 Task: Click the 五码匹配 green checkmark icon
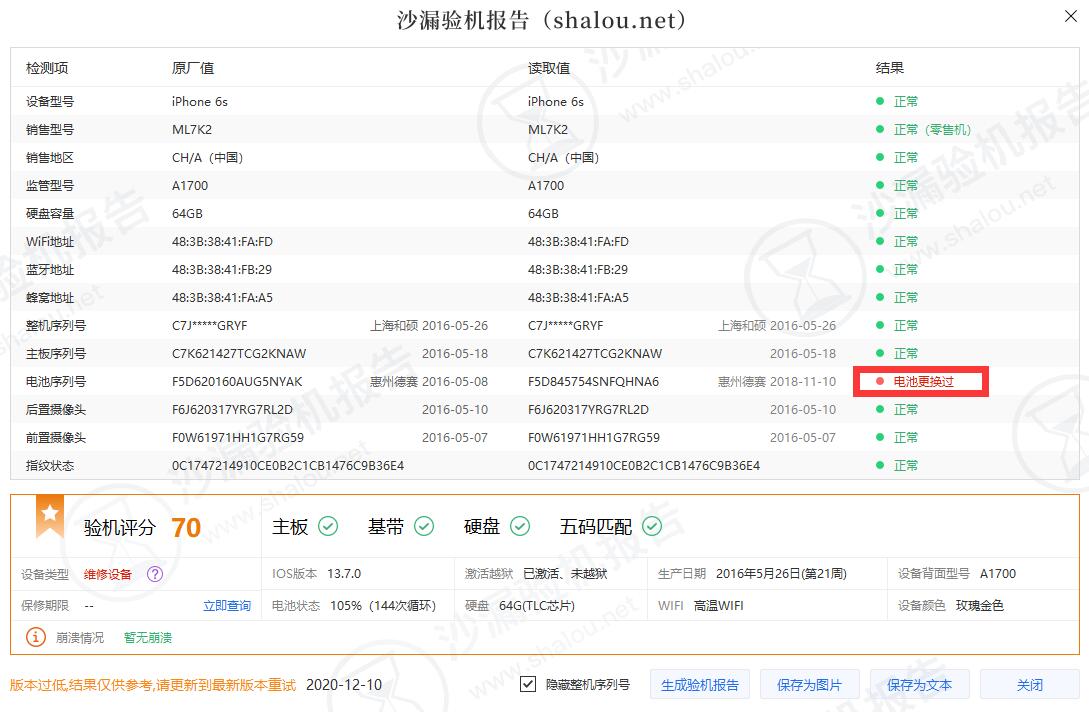(651, 527)
